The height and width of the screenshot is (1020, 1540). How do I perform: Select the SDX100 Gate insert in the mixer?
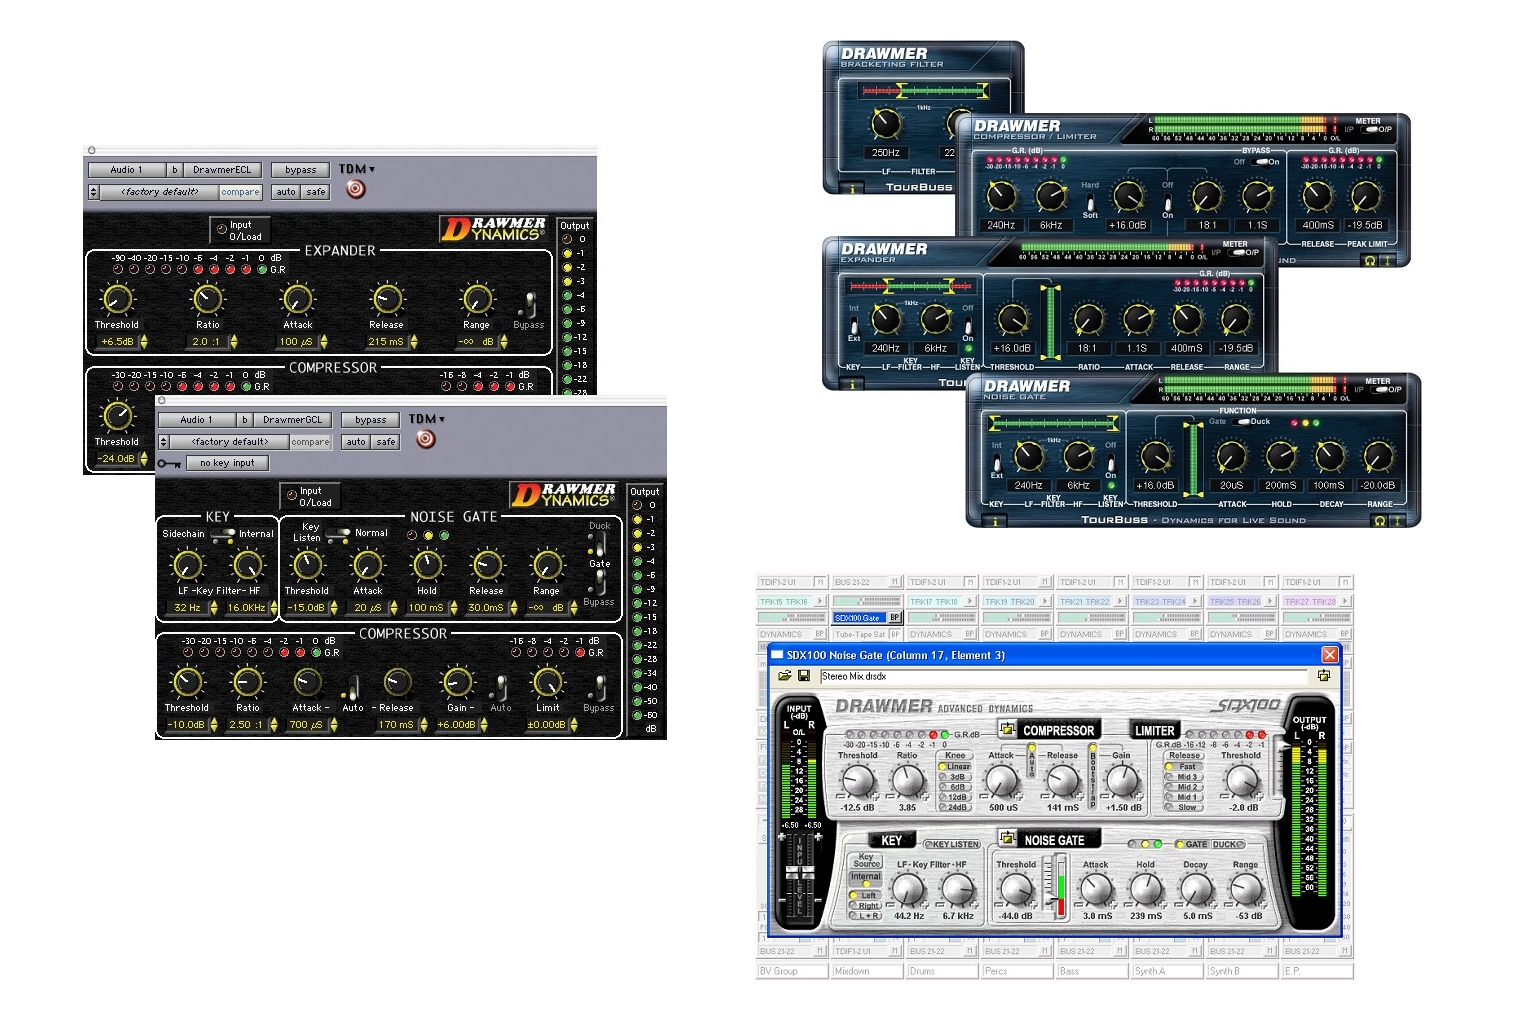860,618
